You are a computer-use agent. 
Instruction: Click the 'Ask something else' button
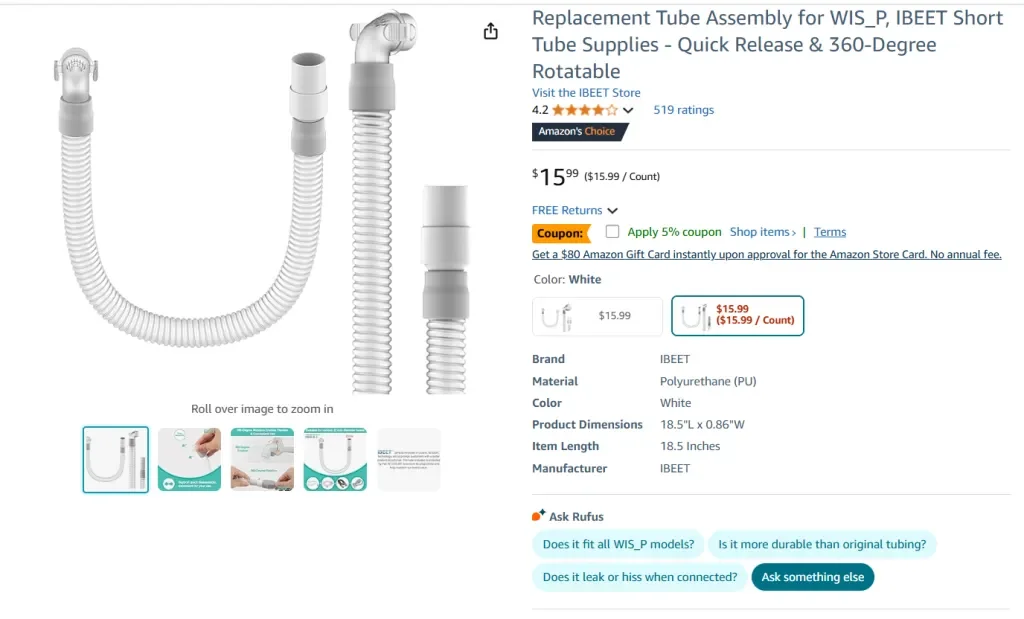click(812, 577)
